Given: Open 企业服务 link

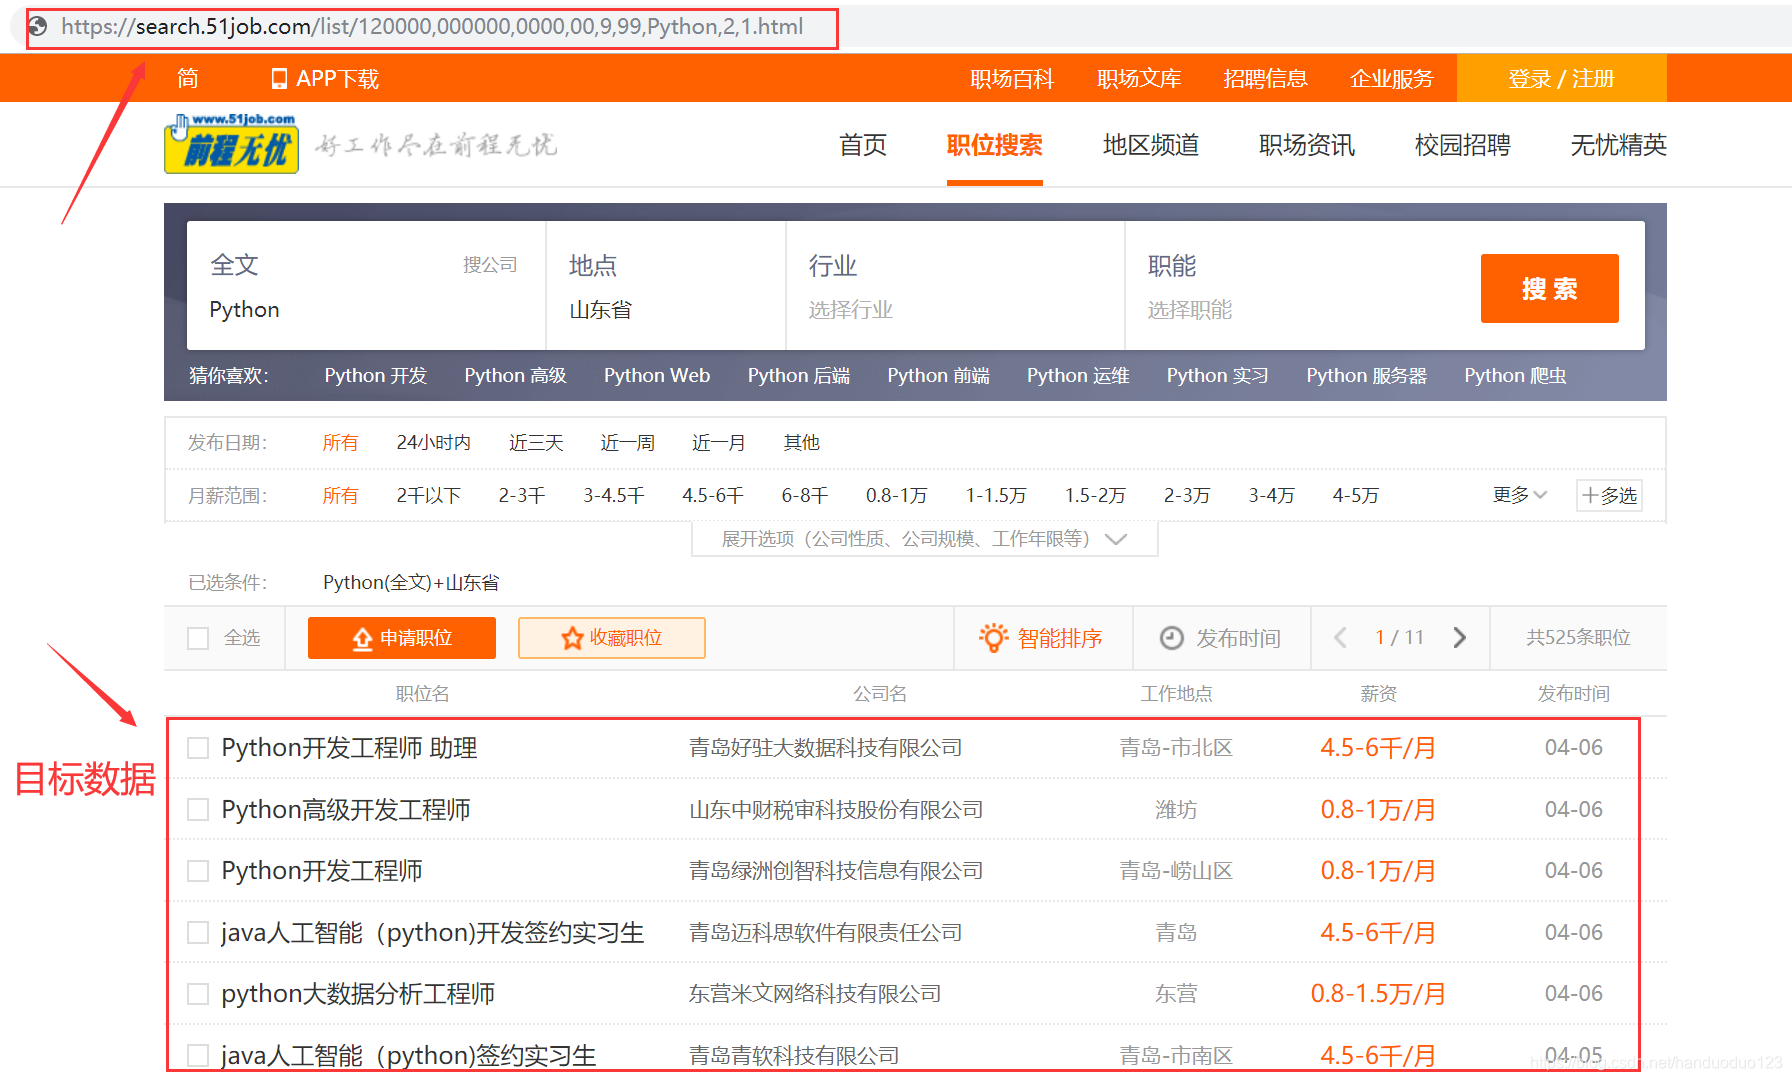Looking at the screenshot, I should point(1392,79).
